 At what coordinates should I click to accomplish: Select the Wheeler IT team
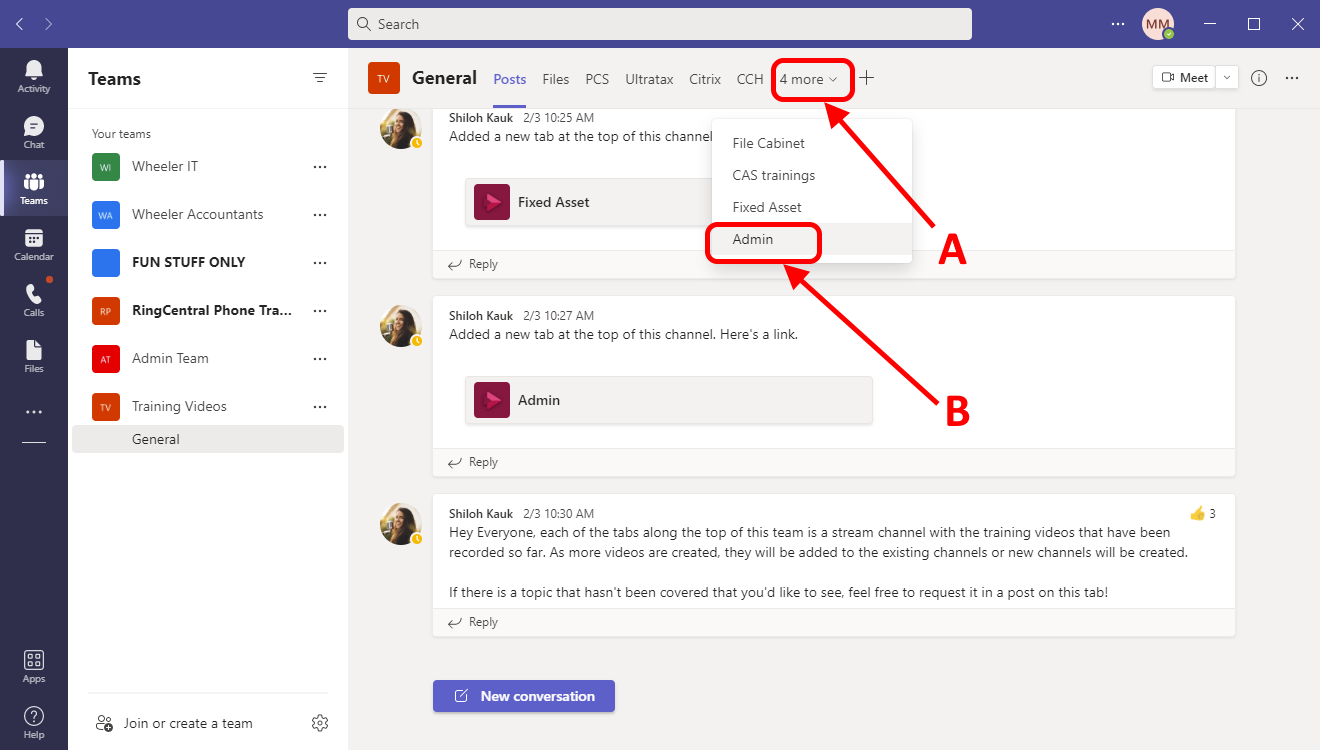coord(208,167)
